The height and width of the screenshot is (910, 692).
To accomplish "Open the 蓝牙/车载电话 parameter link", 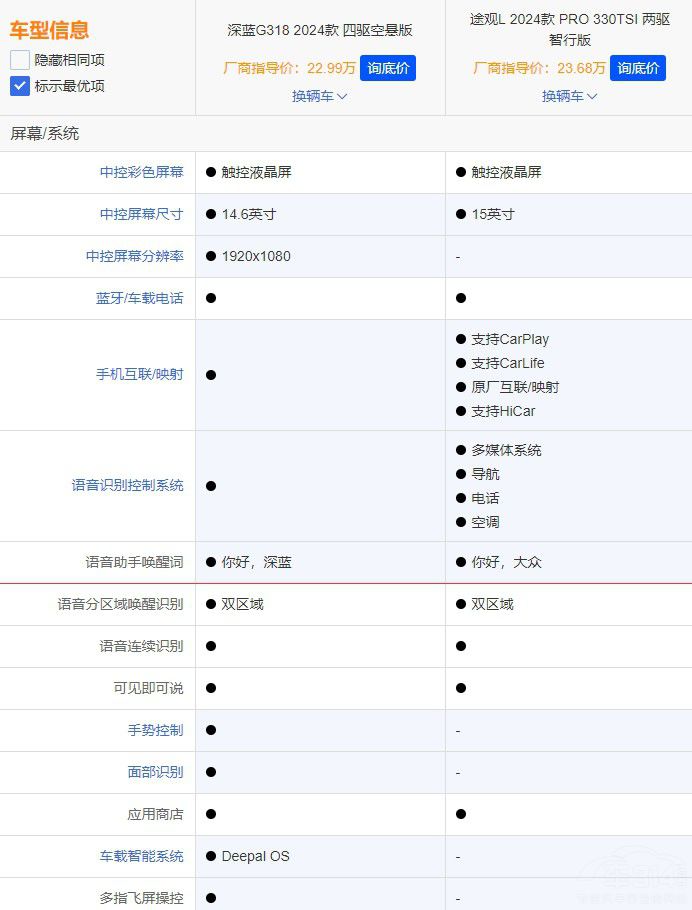I will [x=139, y=298].
